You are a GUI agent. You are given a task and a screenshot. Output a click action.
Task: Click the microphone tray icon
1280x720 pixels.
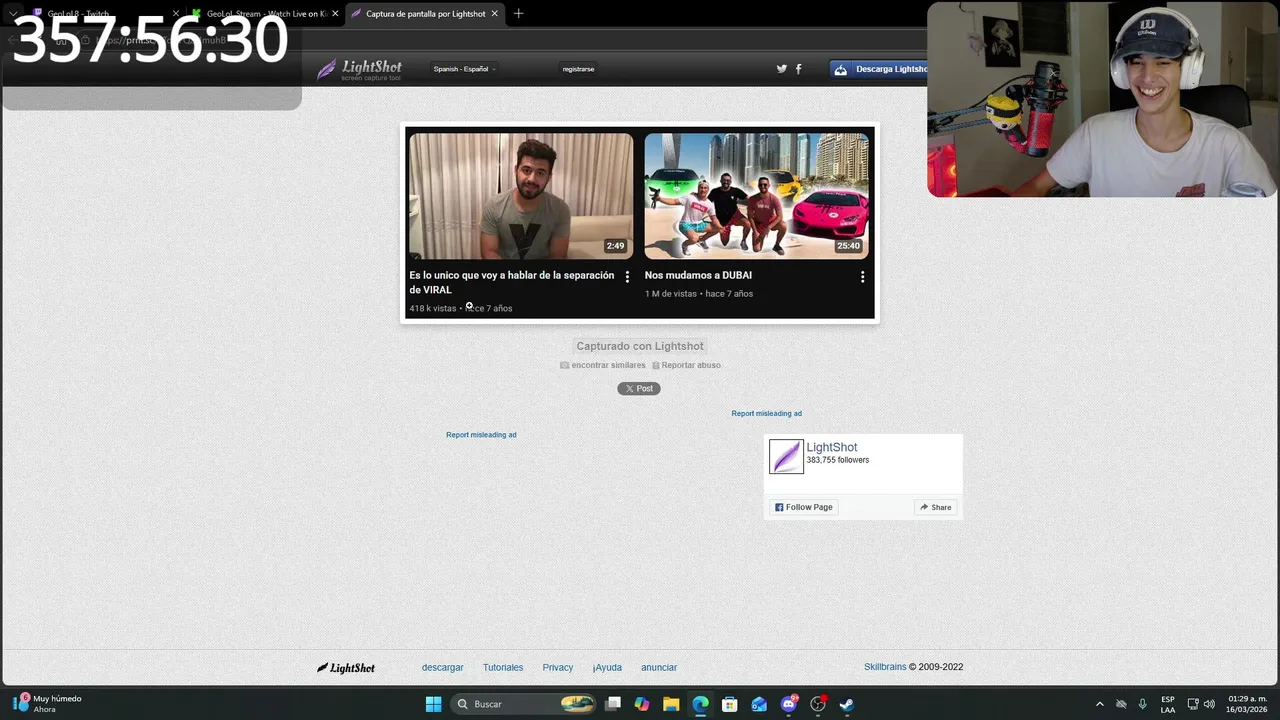[1142, 704]
